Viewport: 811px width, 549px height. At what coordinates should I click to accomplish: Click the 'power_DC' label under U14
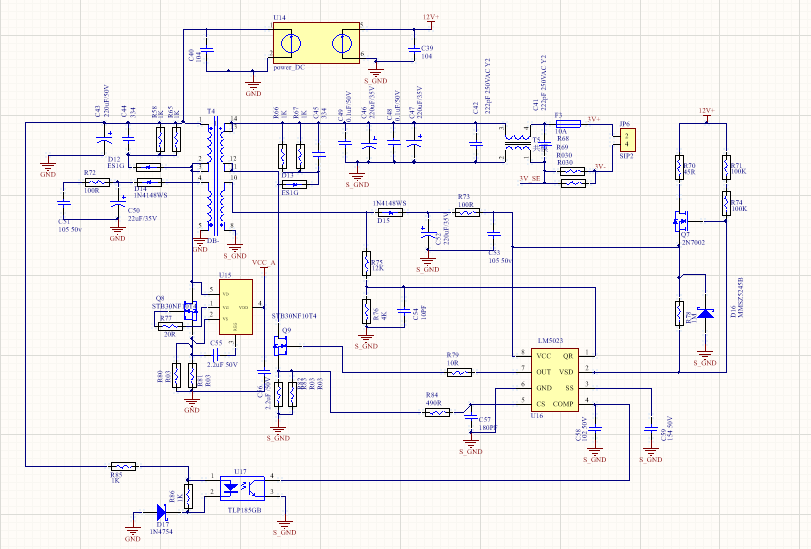[289, 68]
